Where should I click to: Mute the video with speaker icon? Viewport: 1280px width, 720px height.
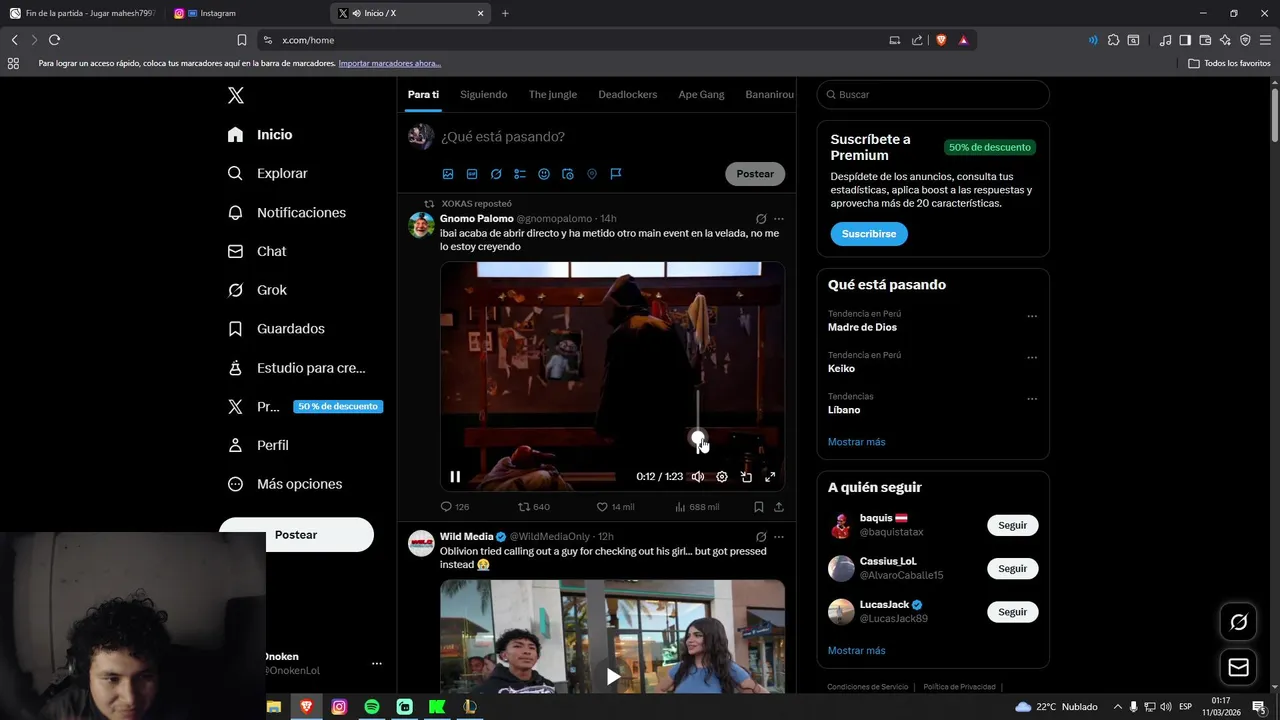[698, 477]
